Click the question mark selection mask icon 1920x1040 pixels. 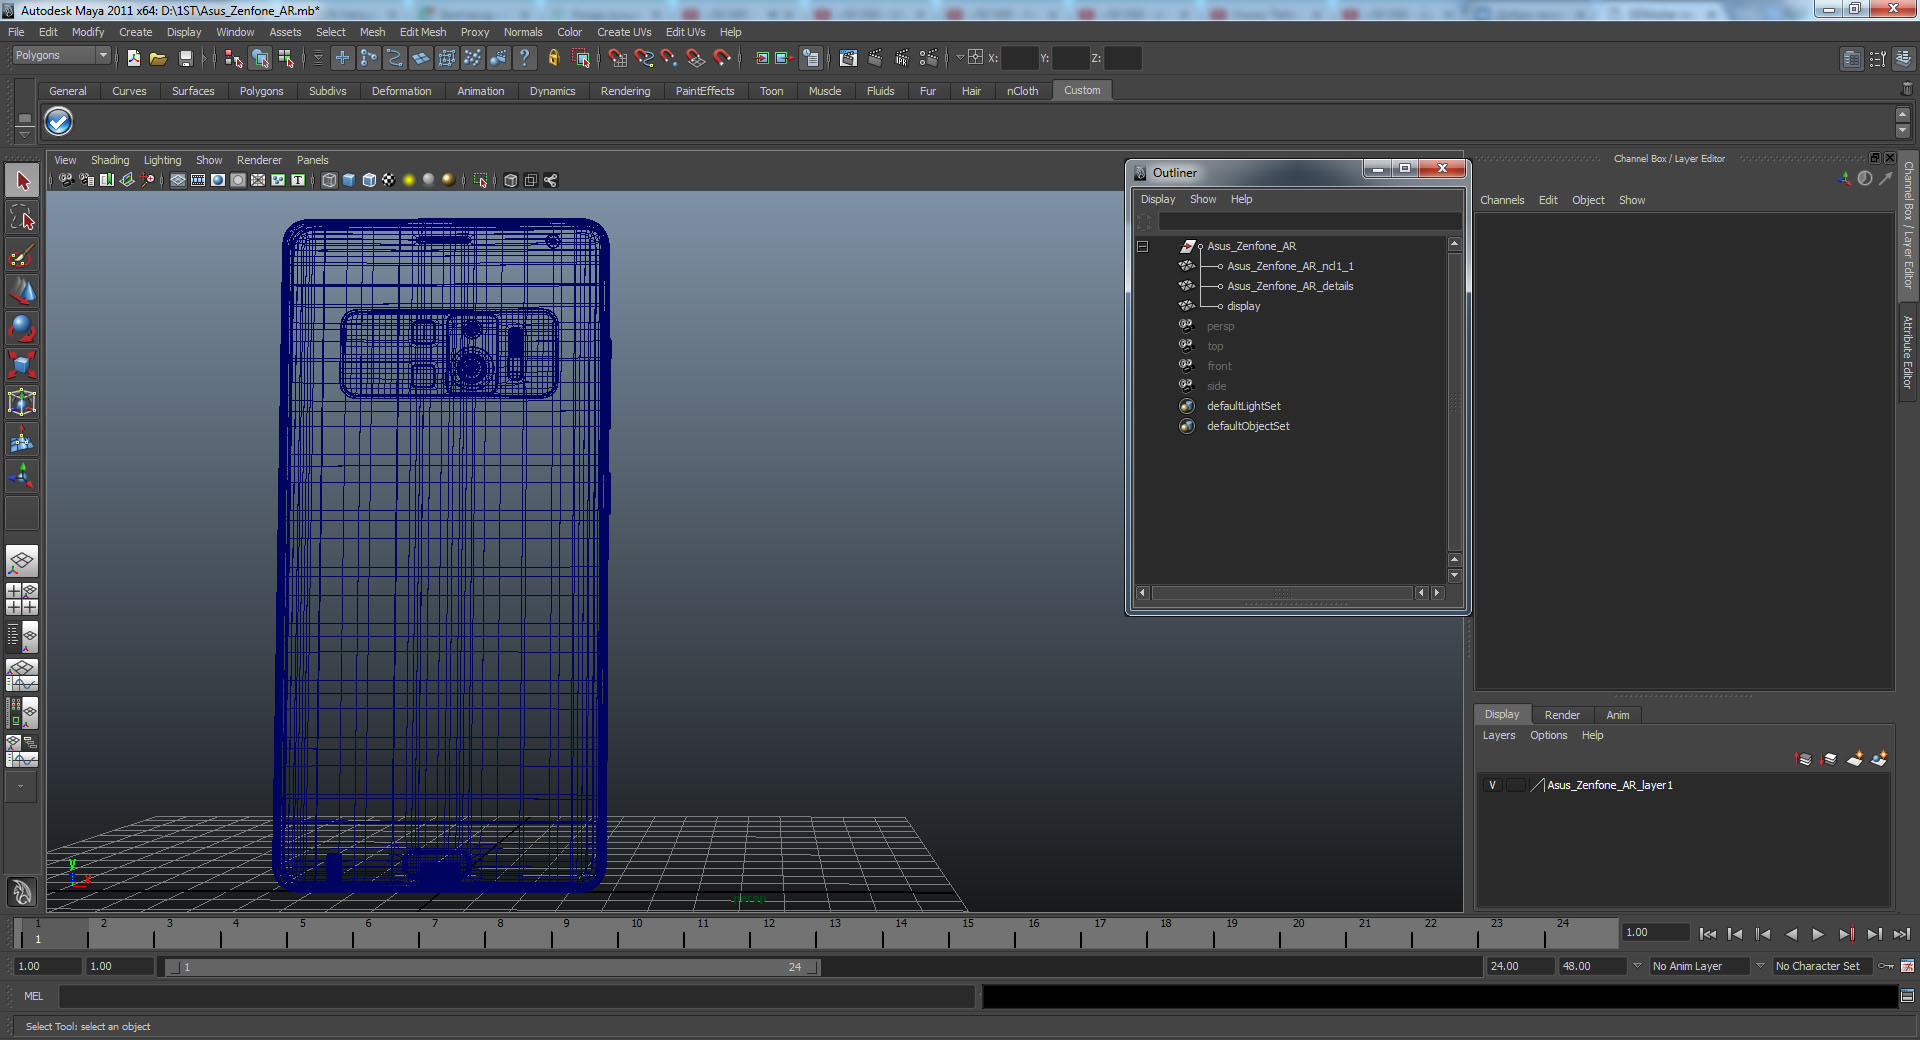tap(524, 58)
